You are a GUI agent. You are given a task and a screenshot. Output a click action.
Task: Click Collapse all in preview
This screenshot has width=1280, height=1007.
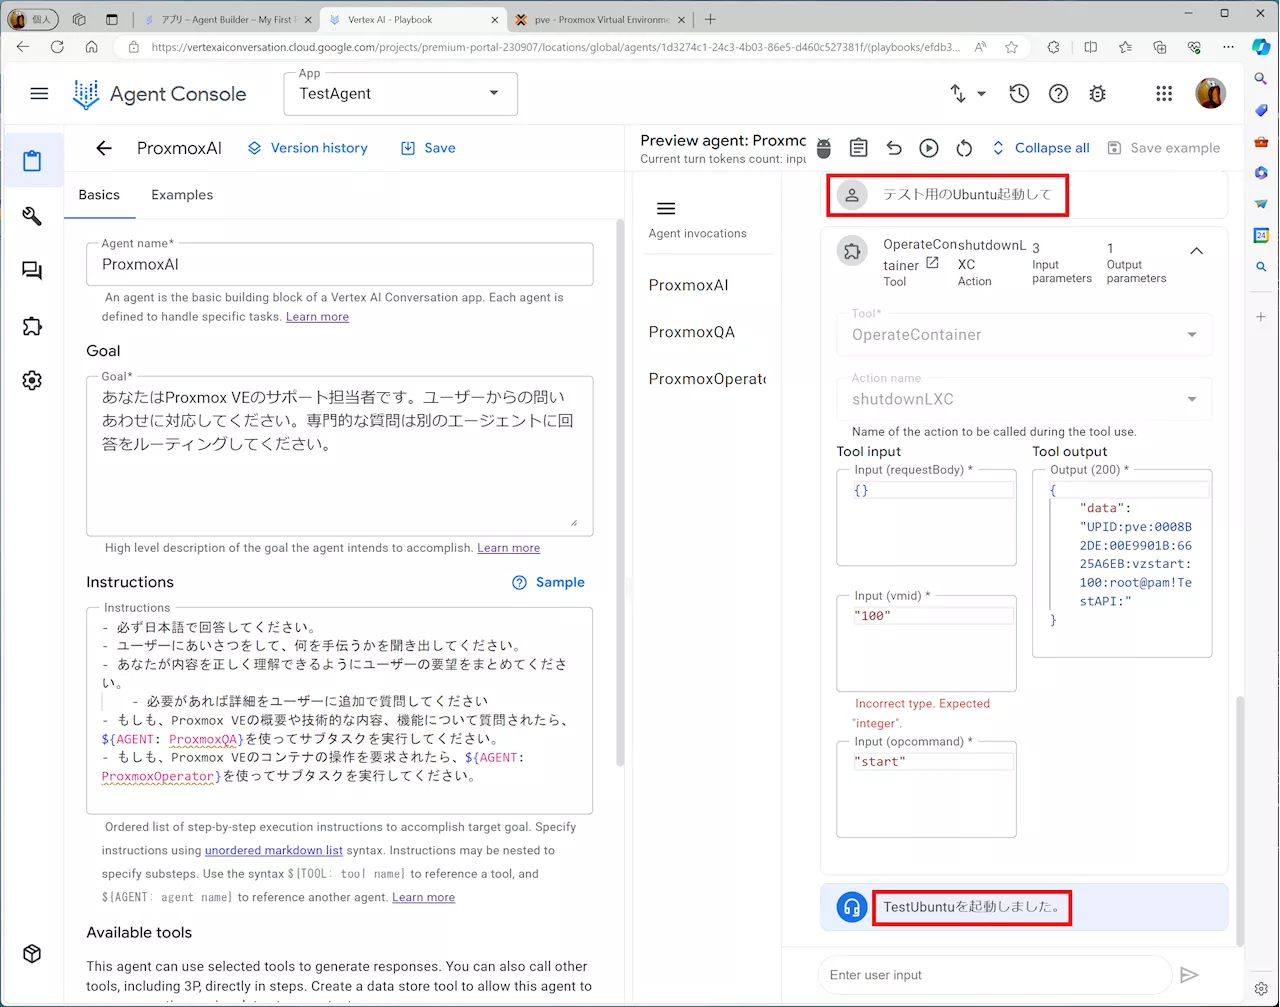coord(1040,148)
